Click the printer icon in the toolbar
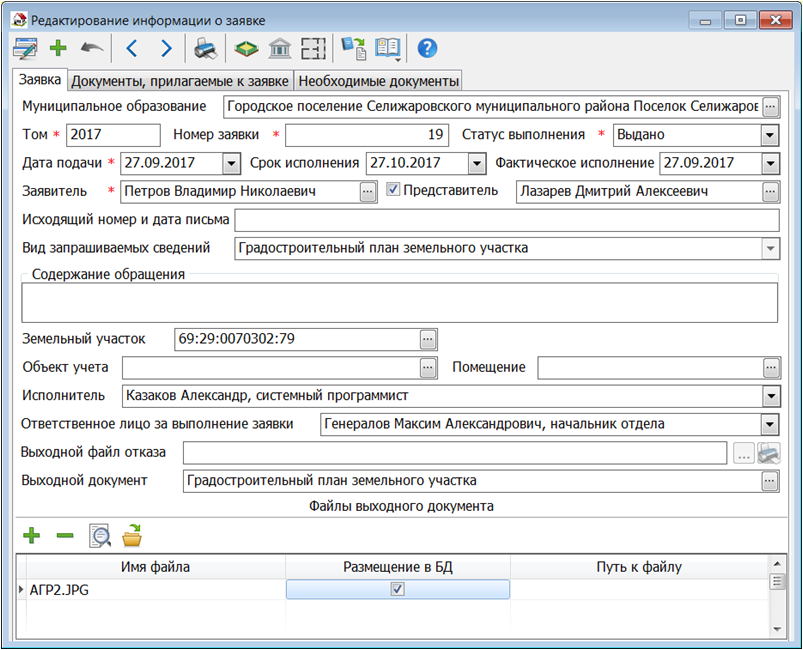Viewport: 803px width, 650px height. point(205,48)
